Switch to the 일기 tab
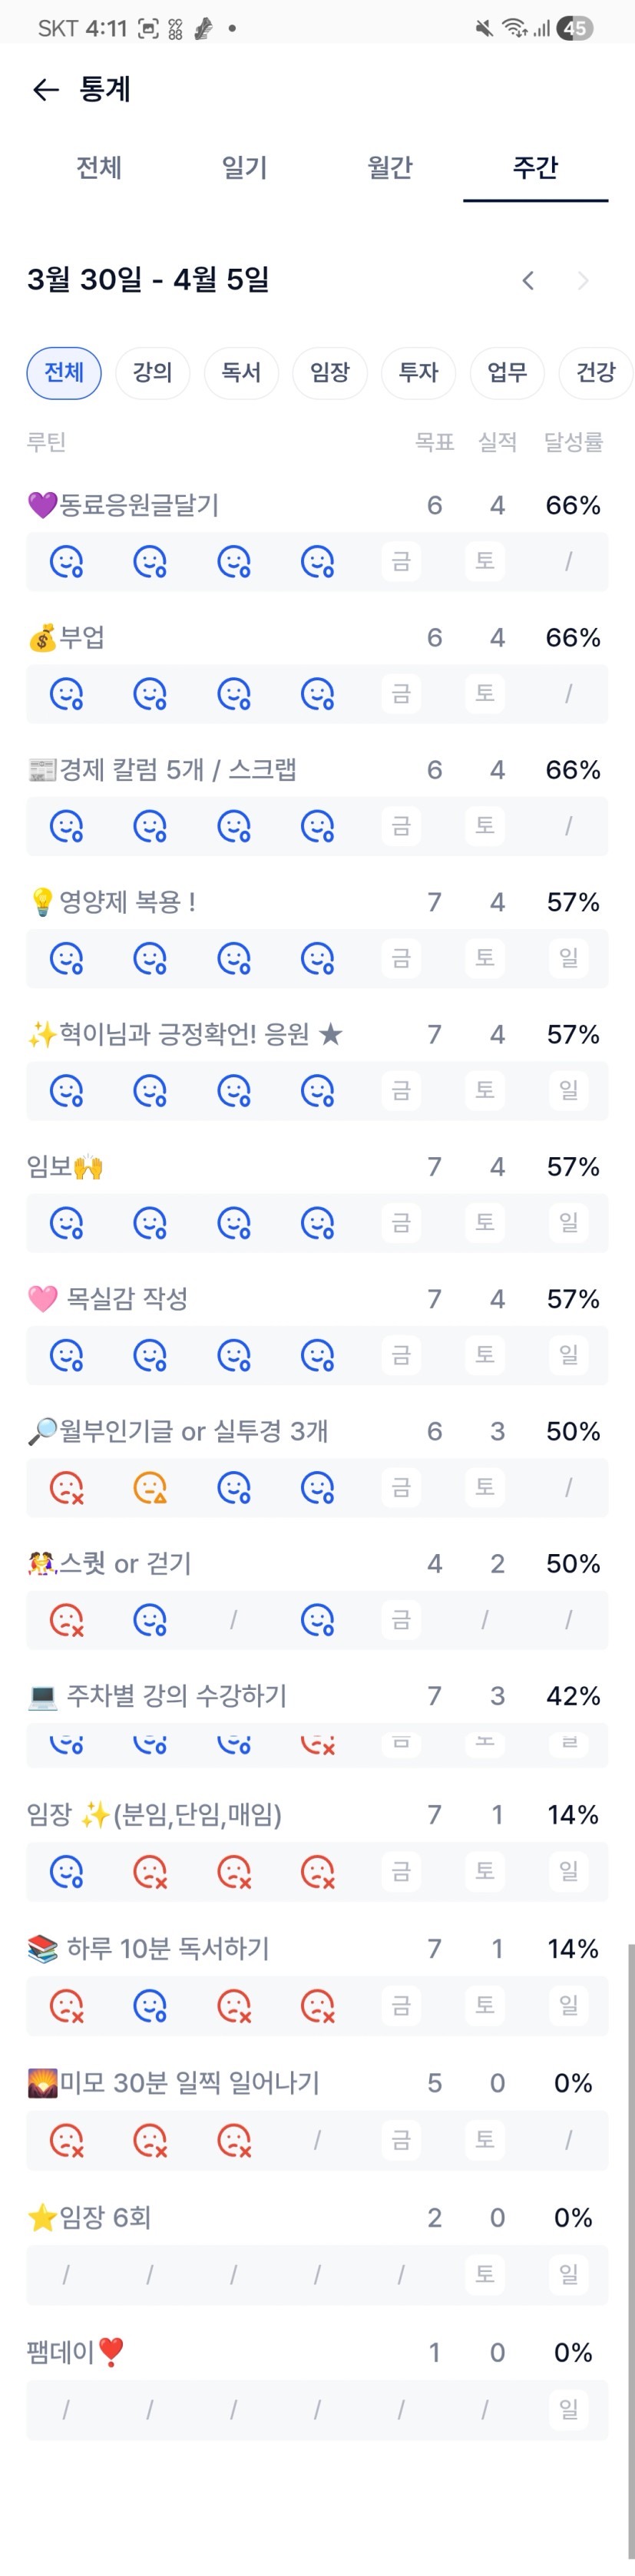 [x=244, y=168]
